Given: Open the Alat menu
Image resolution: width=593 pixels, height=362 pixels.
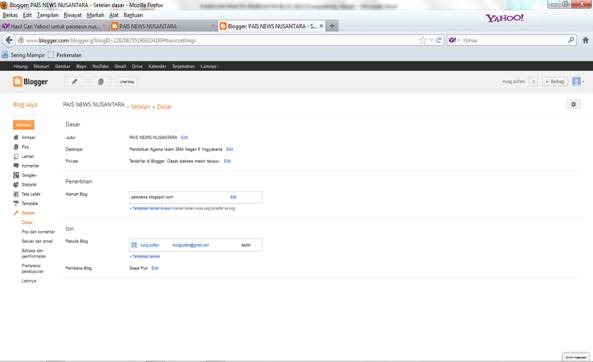Looking at the screenshot, I should pos(114,15).
